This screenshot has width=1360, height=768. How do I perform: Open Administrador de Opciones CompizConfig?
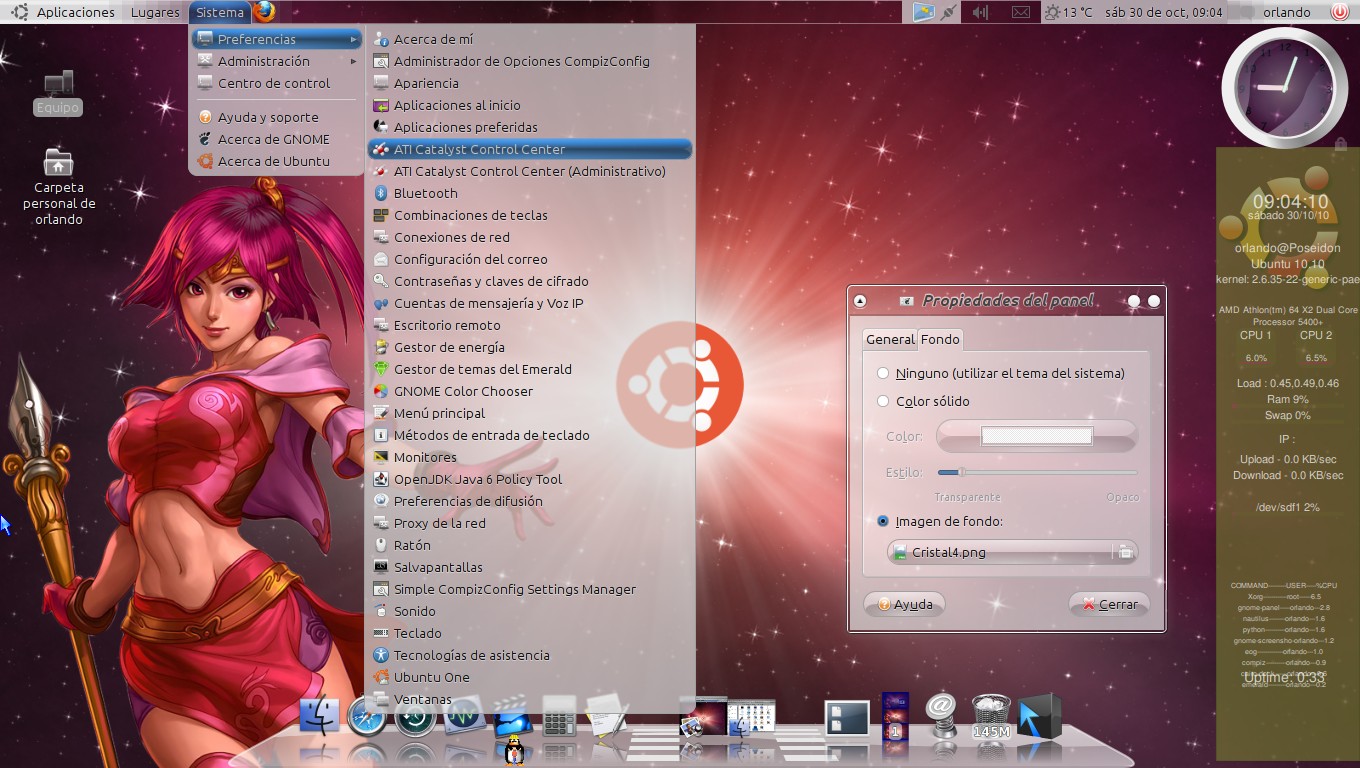[x=530, y=61]
